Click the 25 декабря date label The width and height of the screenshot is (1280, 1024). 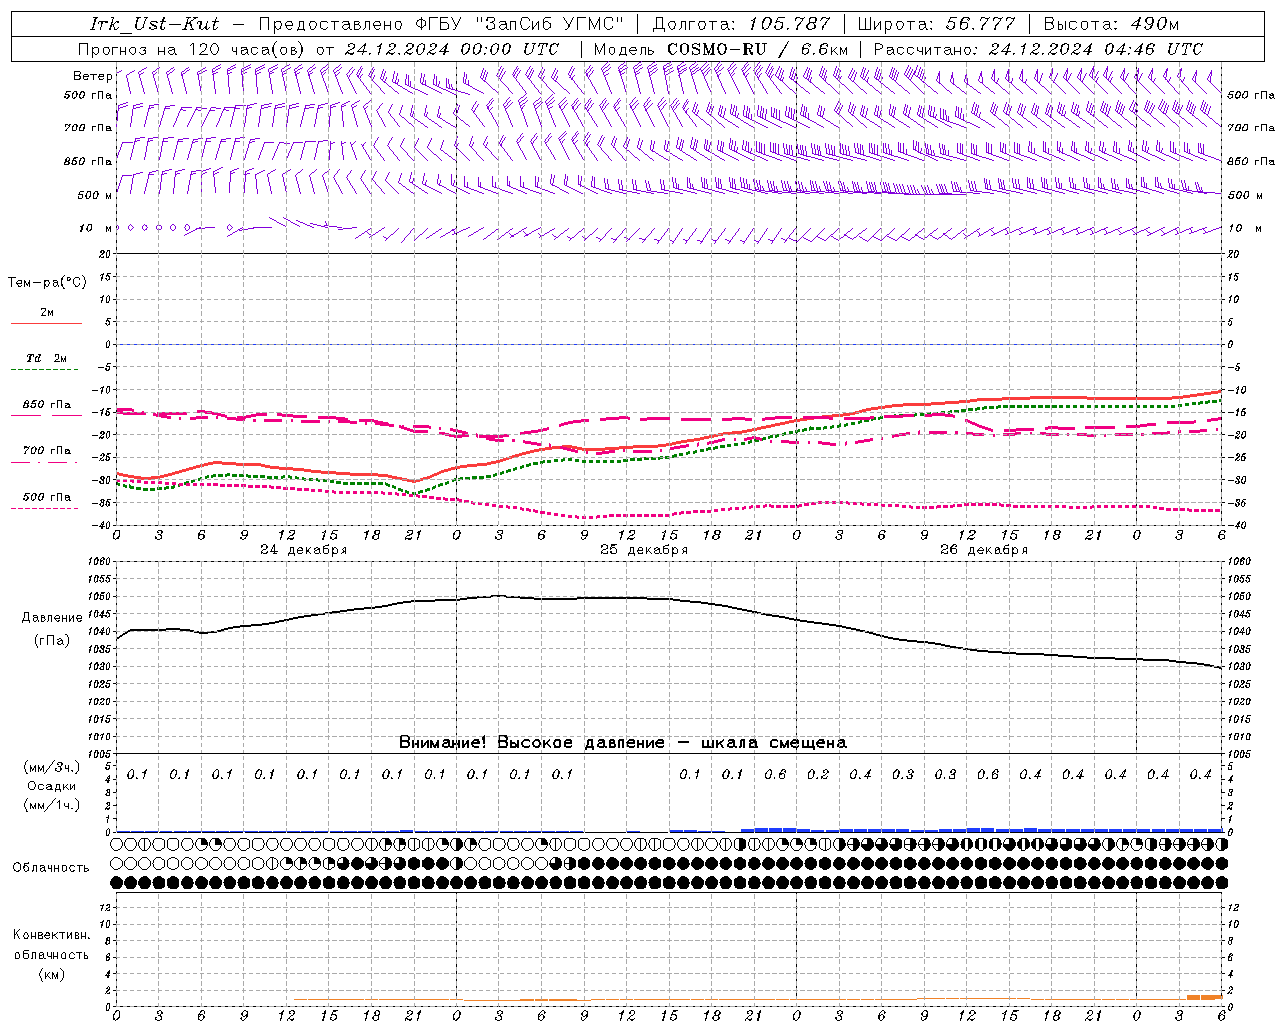click(x=643, y=550)
